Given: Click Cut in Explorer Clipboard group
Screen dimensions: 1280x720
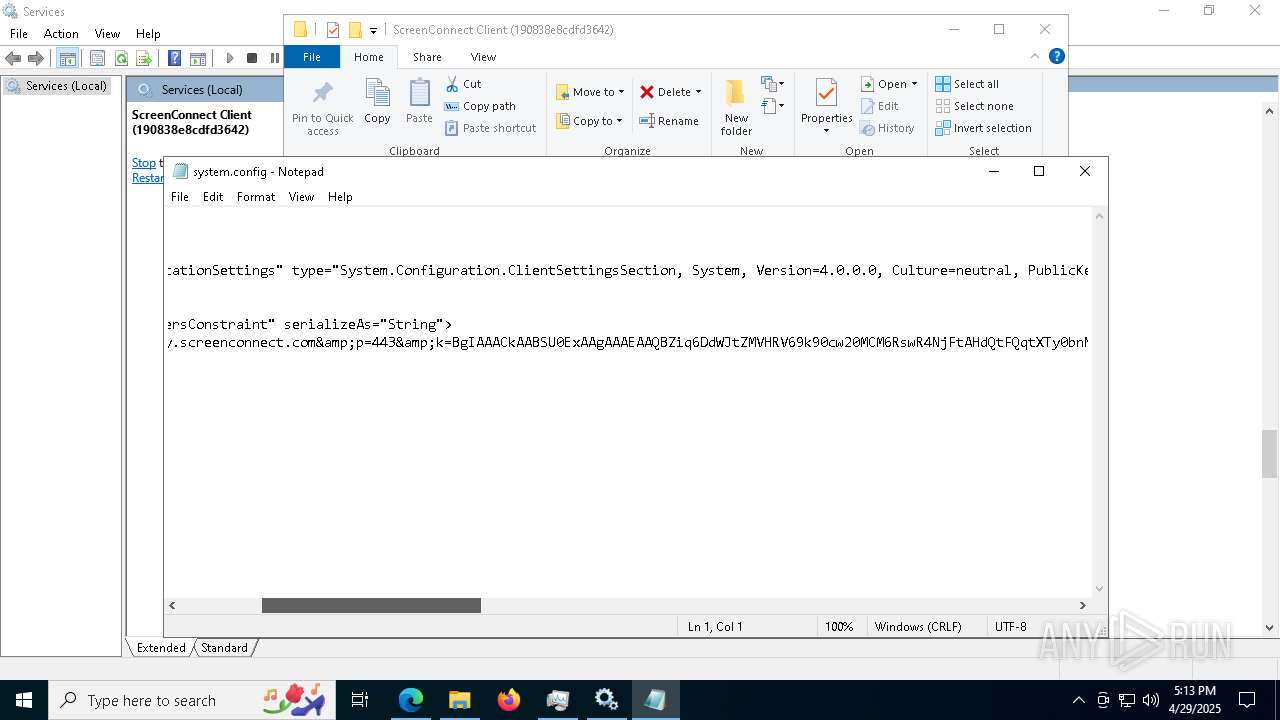Looking at the screenshot, I should [x=463, y=84].
